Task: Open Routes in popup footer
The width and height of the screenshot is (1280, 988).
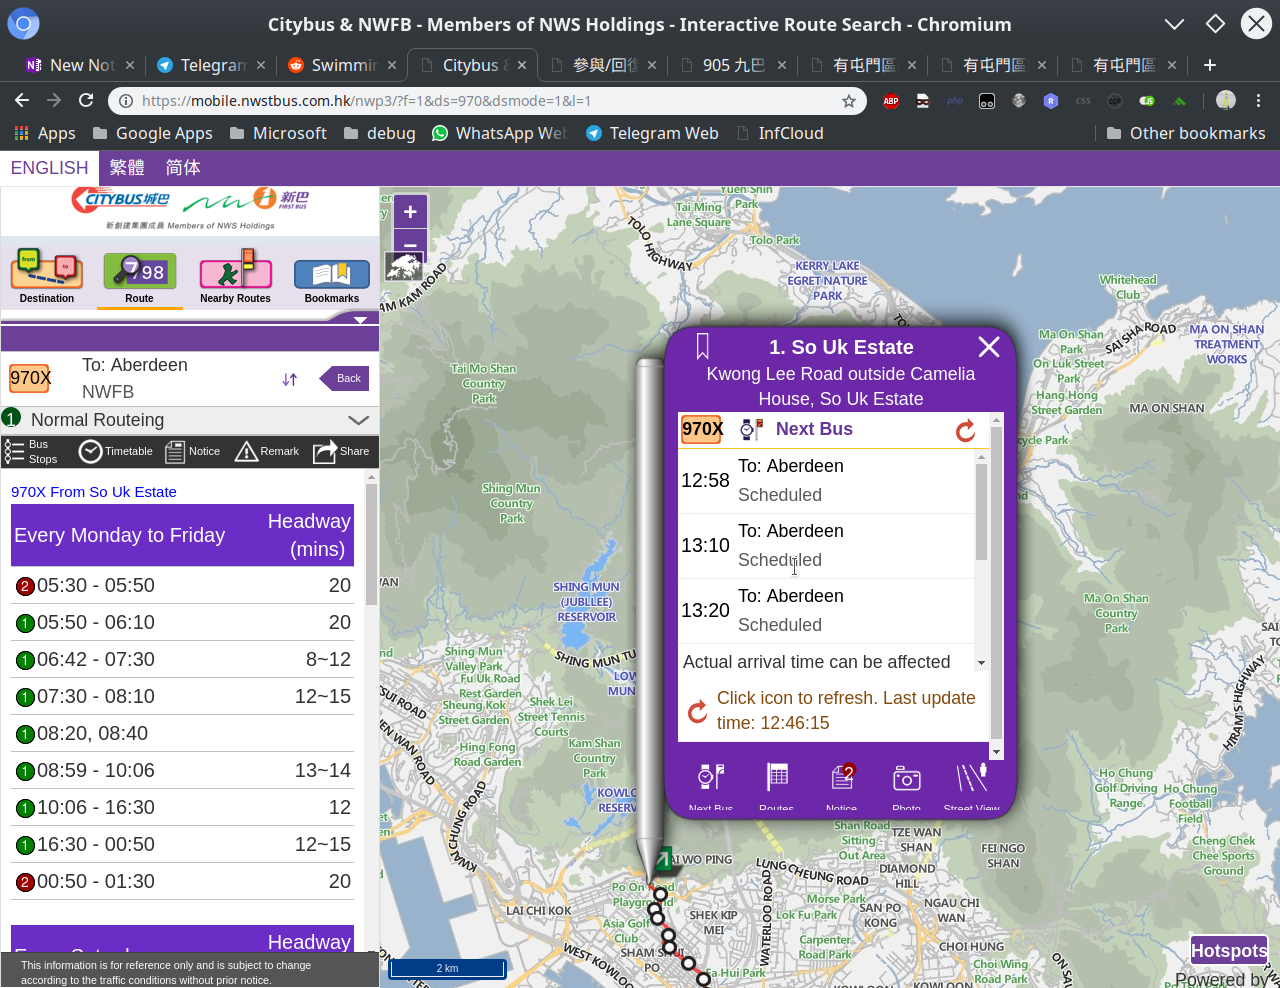Action: click(x=776, y=785)
